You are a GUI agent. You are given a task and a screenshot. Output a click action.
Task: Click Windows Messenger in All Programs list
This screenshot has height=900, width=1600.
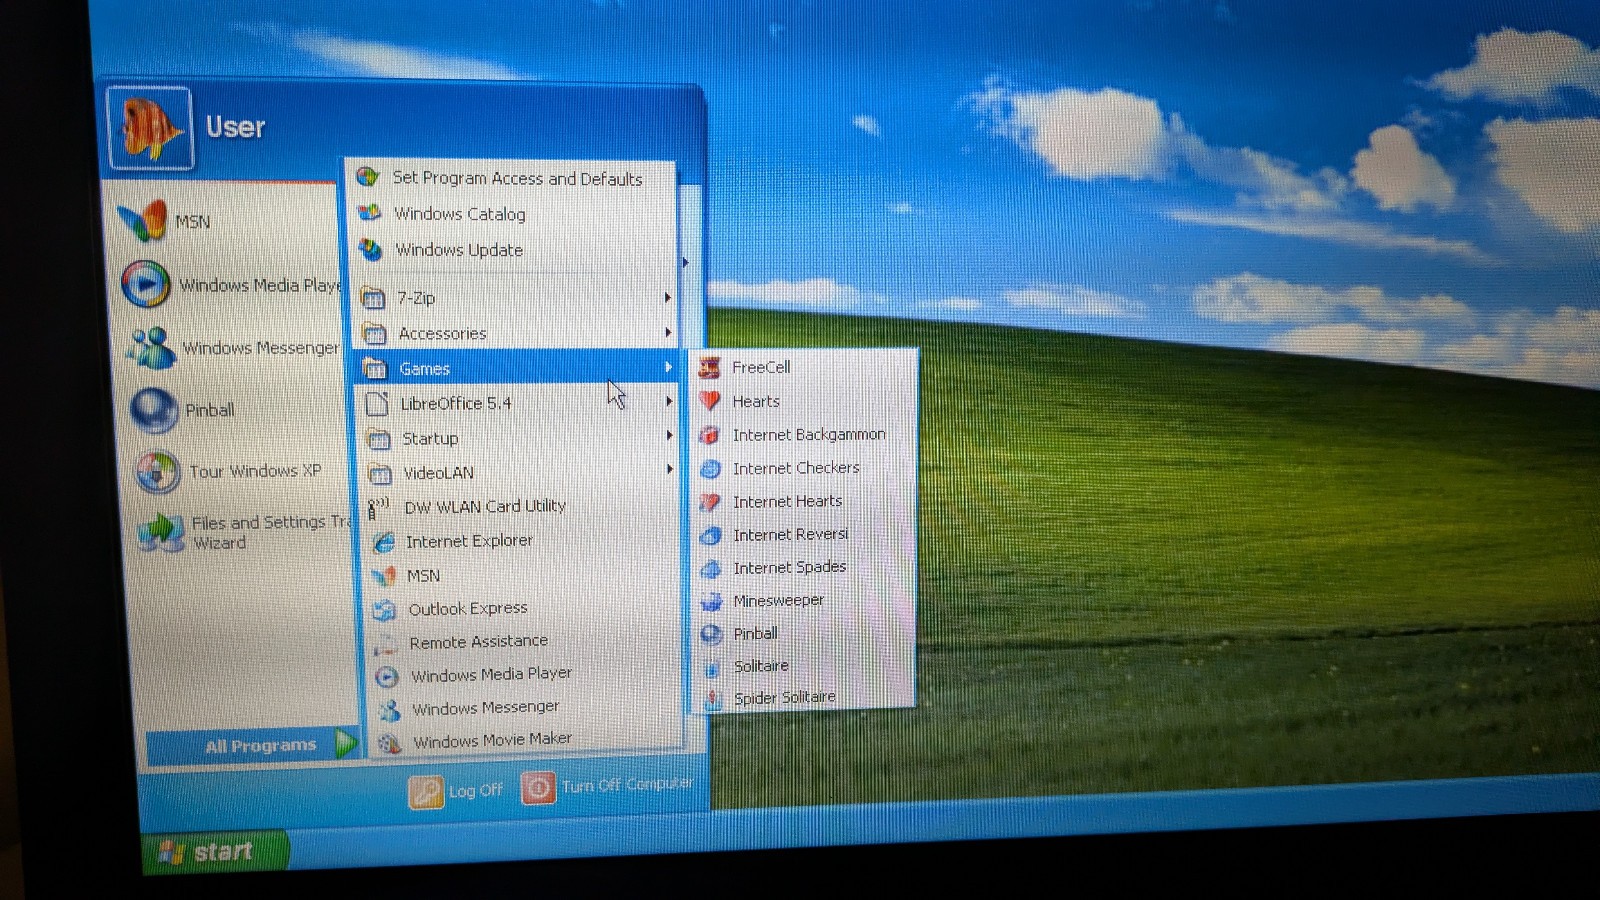[525, 708]
